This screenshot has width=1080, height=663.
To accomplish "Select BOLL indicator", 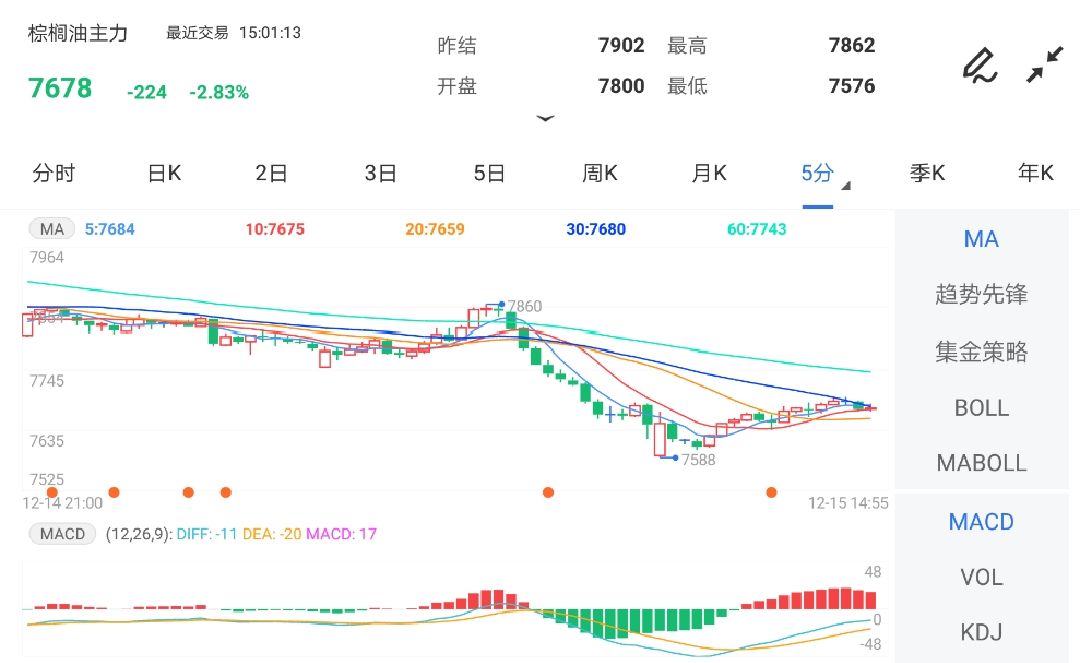I will click(981, 408).
